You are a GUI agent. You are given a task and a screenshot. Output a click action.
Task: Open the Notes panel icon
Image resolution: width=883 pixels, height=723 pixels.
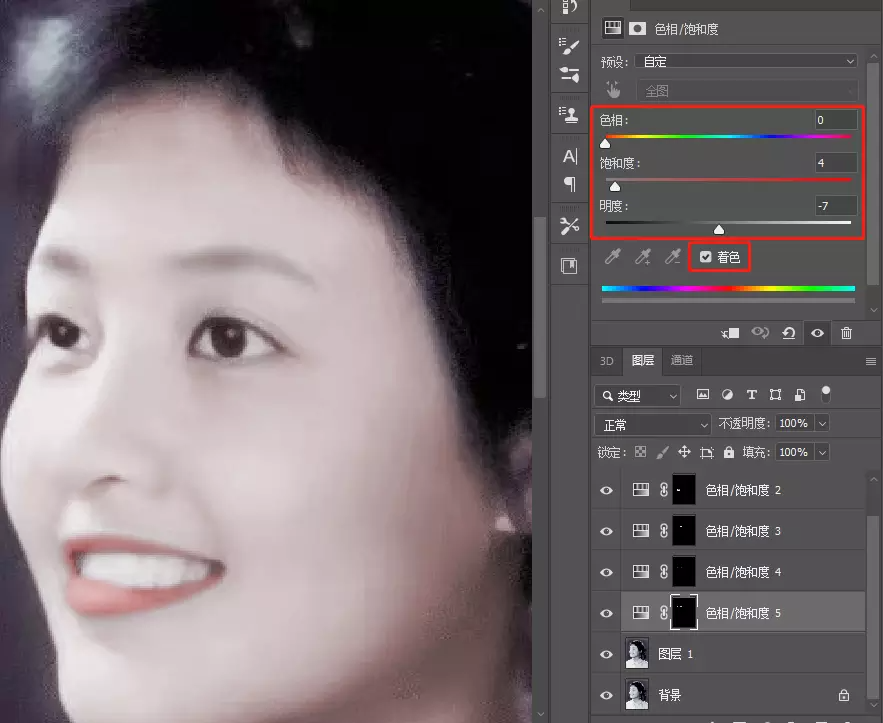(569, 266)
